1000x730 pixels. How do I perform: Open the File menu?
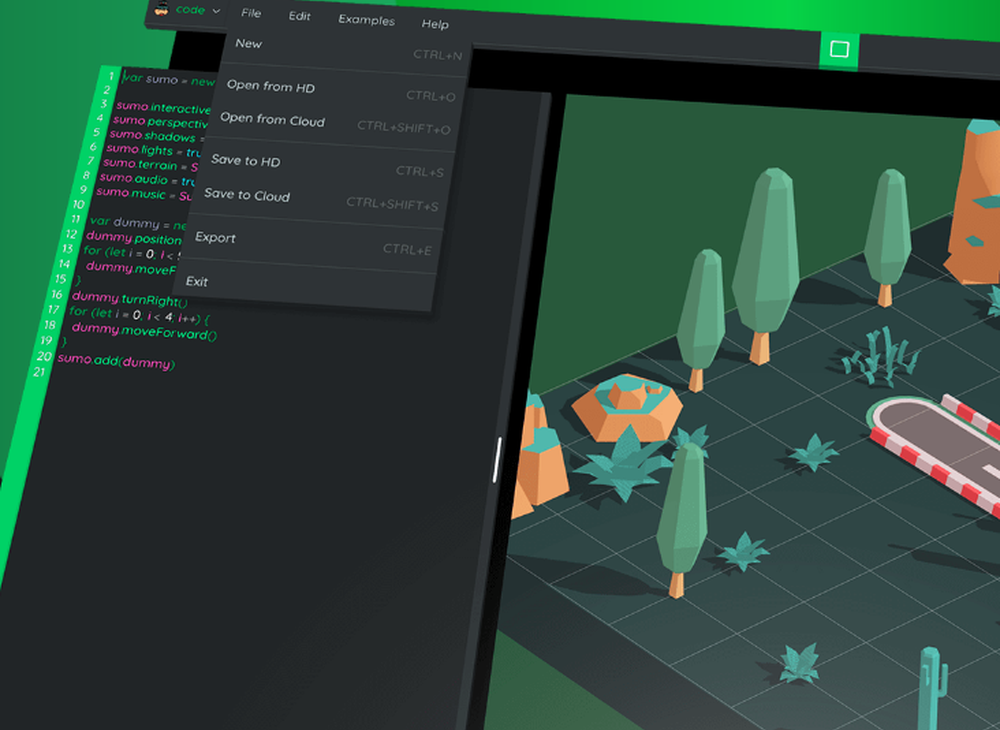pos(251,13)
